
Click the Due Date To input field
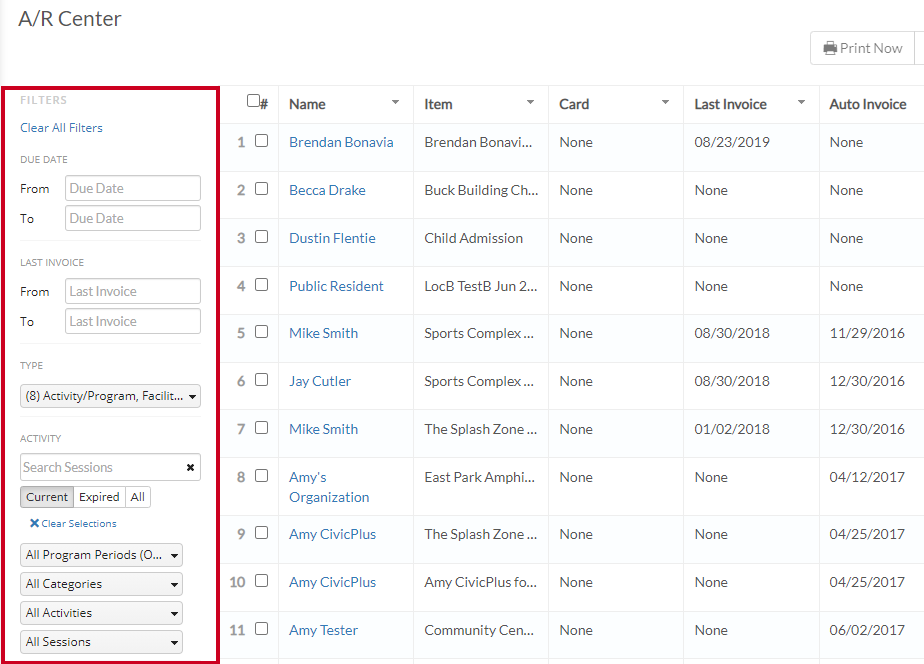pos(133,218)
